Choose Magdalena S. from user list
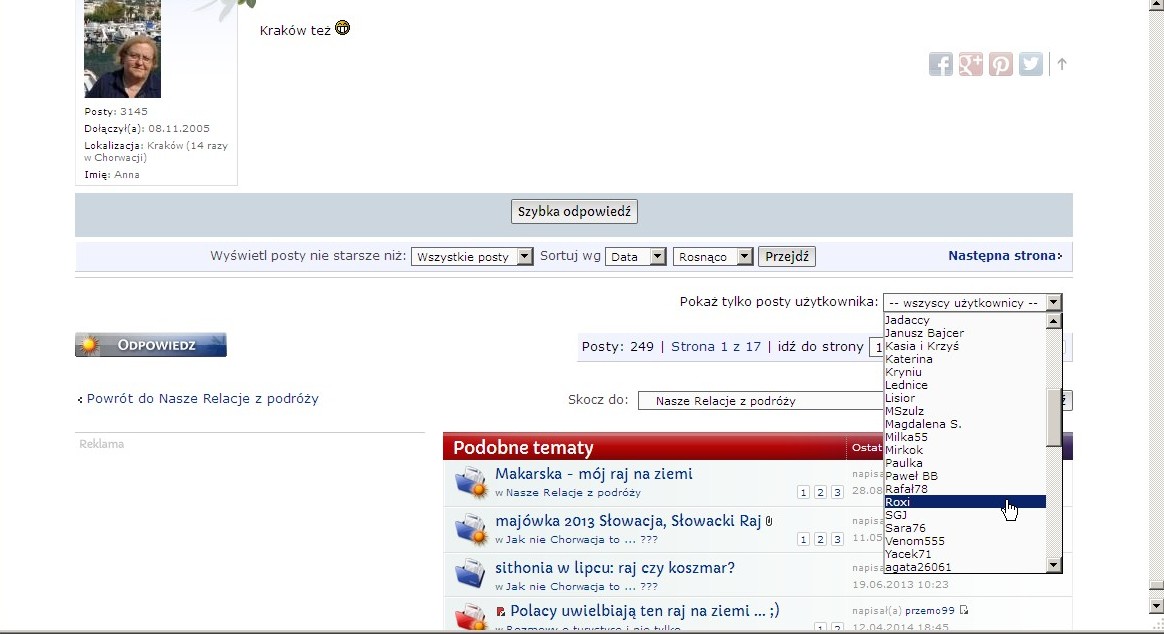The height and width of the screenshot is (634, 1164). pyautogui.click(x=923, y=424)
